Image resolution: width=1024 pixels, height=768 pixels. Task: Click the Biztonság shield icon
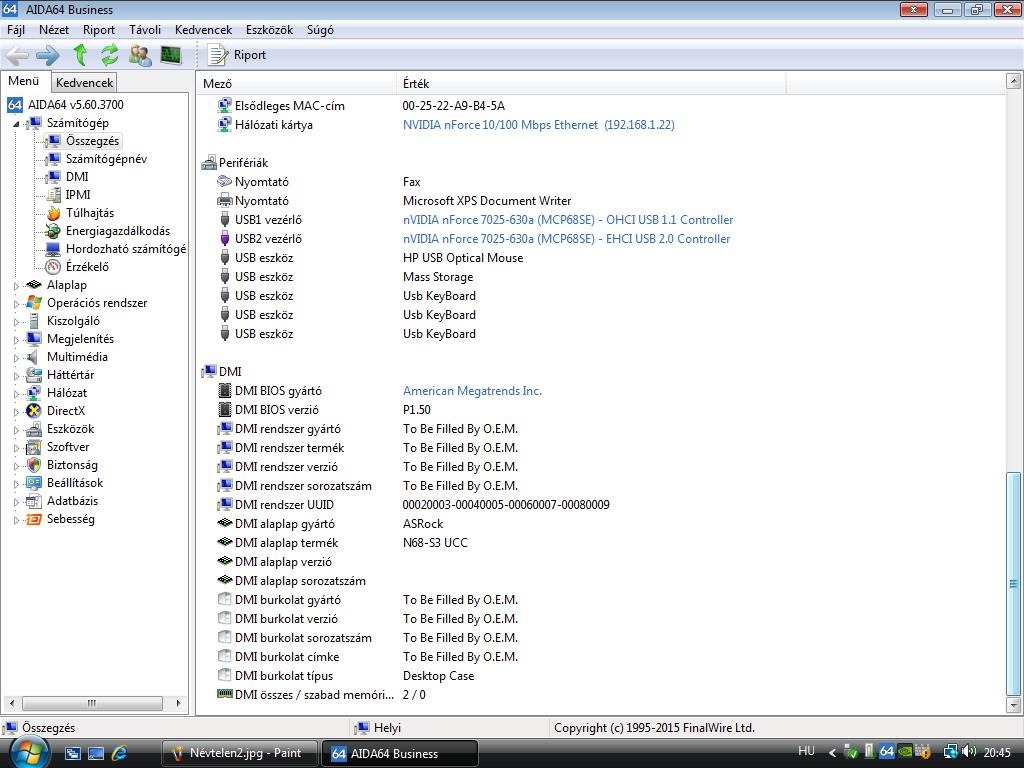[x=33, y=465]
